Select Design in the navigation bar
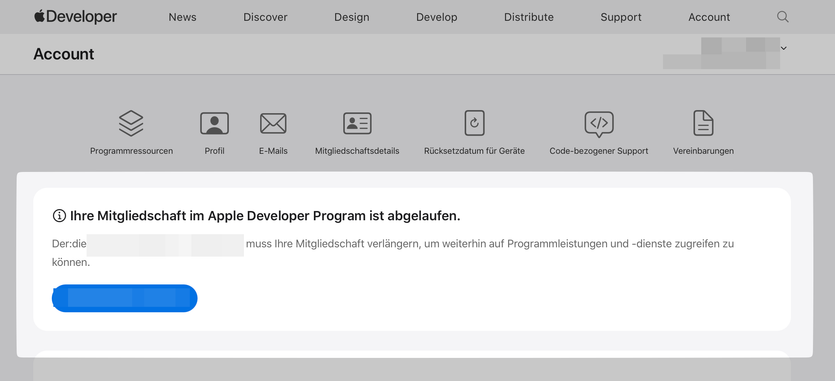 pyautogui.click(x=351, y=17)
